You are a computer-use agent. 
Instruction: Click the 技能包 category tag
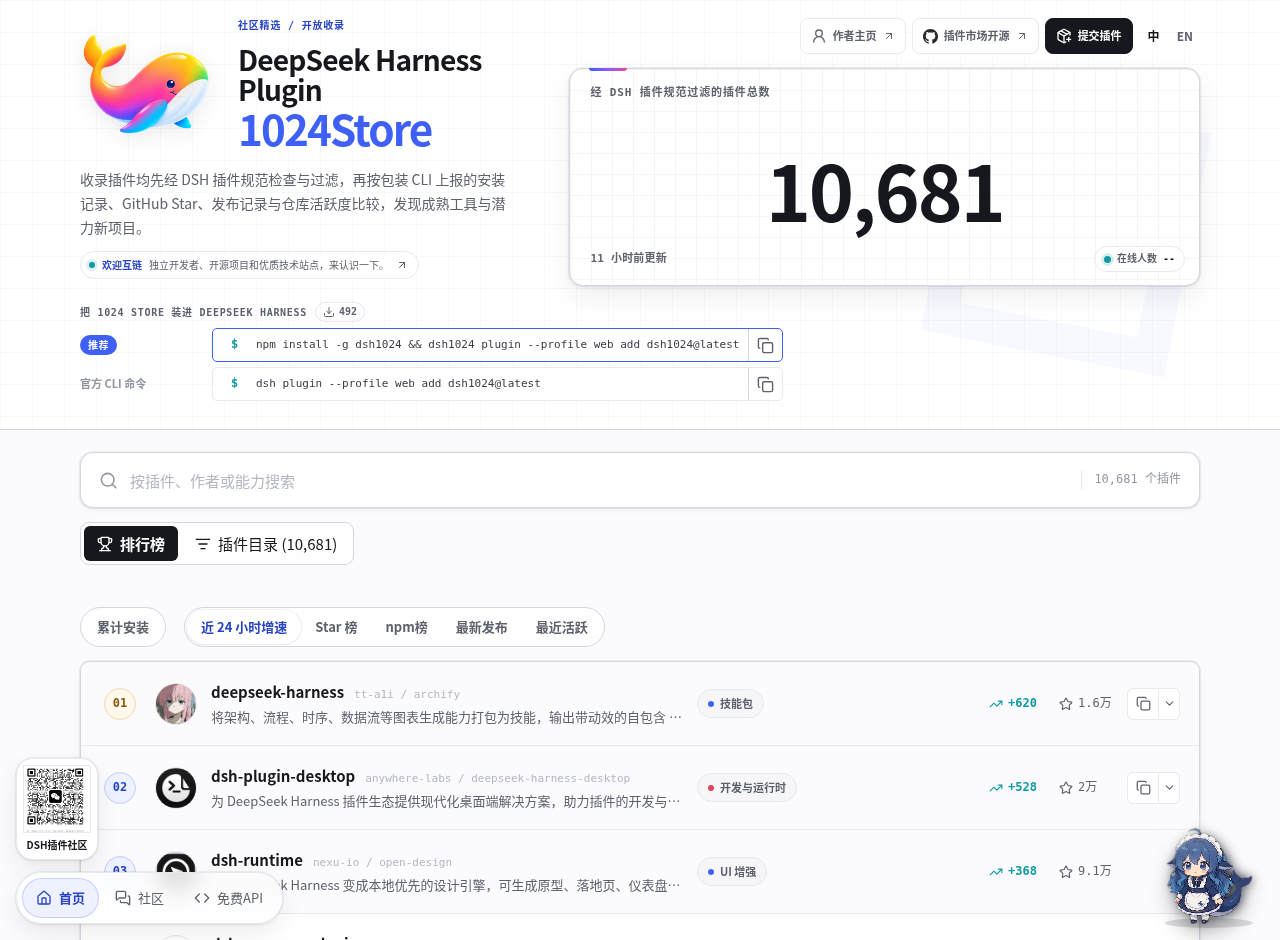tap(730, 704)
